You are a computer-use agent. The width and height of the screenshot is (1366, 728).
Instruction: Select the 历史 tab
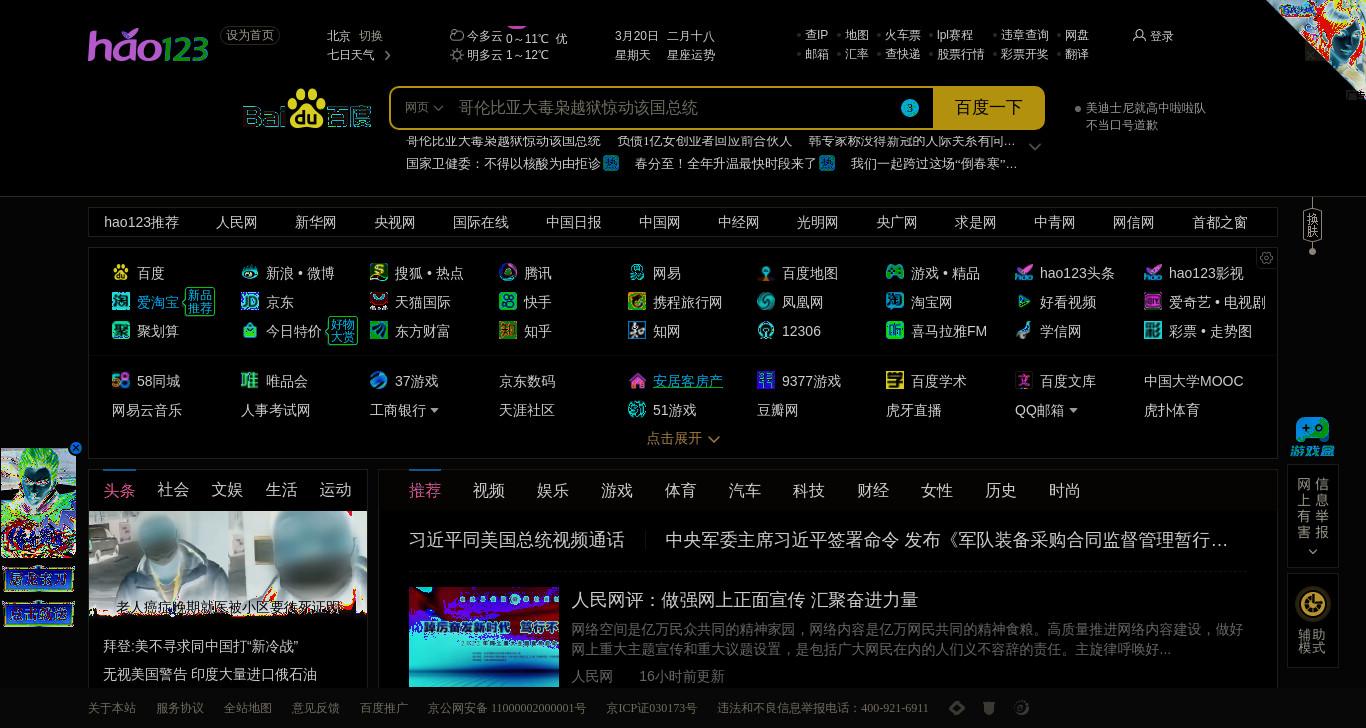point(1001,491)
